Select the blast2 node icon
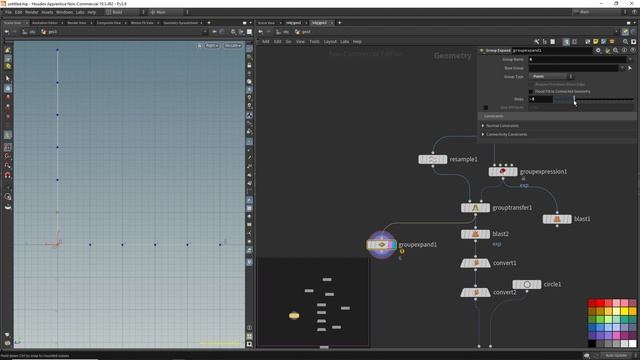The image size is (640, 360). click(475, 234)
